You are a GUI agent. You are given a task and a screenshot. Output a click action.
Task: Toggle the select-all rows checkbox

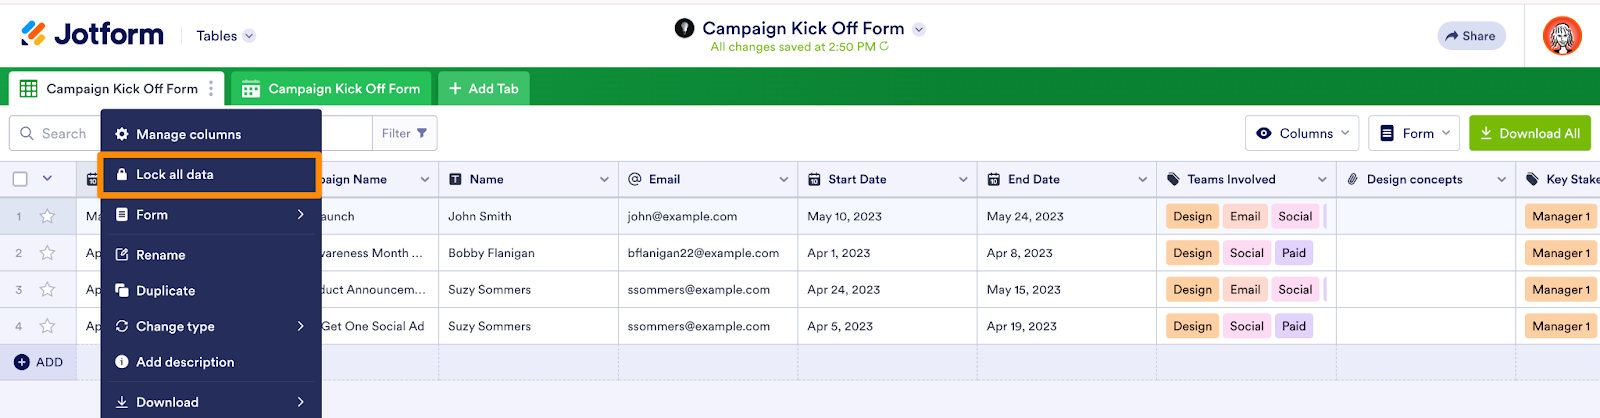20,179
